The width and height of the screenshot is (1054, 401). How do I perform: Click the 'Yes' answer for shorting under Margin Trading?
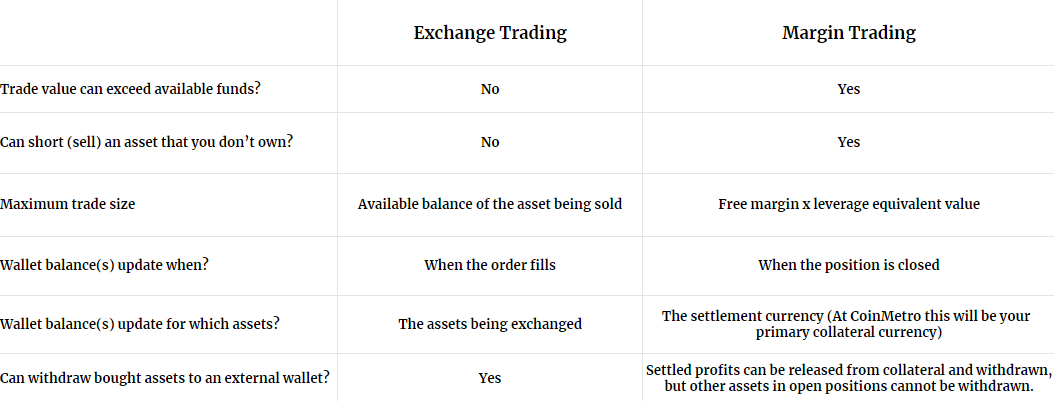click(x=849, y=142)
